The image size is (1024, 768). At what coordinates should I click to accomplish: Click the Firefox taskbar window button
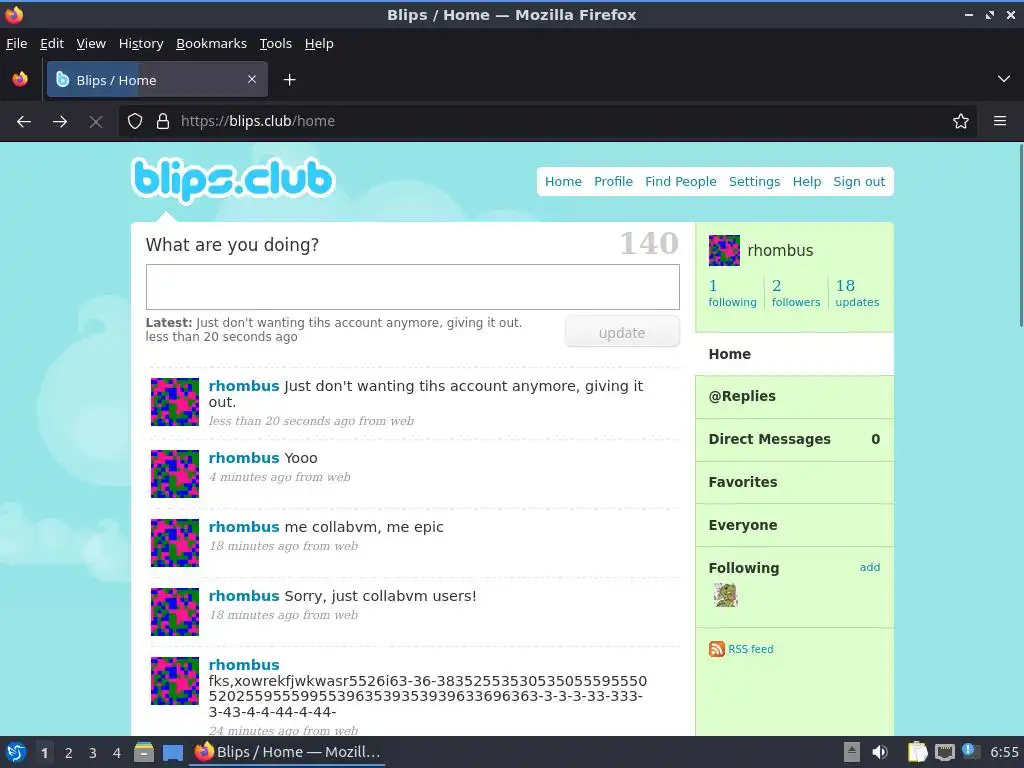coord(287,752)
